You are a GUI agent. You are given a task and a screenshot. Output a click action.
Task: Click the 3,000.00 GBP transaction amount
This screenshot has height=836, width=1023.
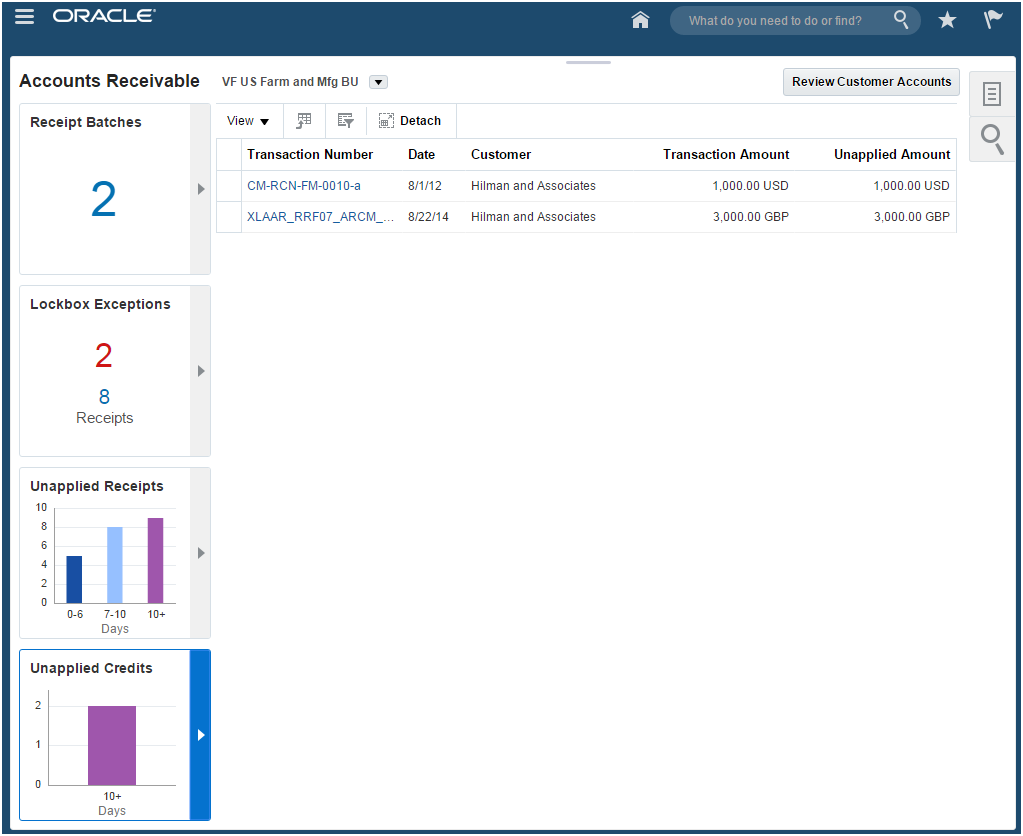750,217
